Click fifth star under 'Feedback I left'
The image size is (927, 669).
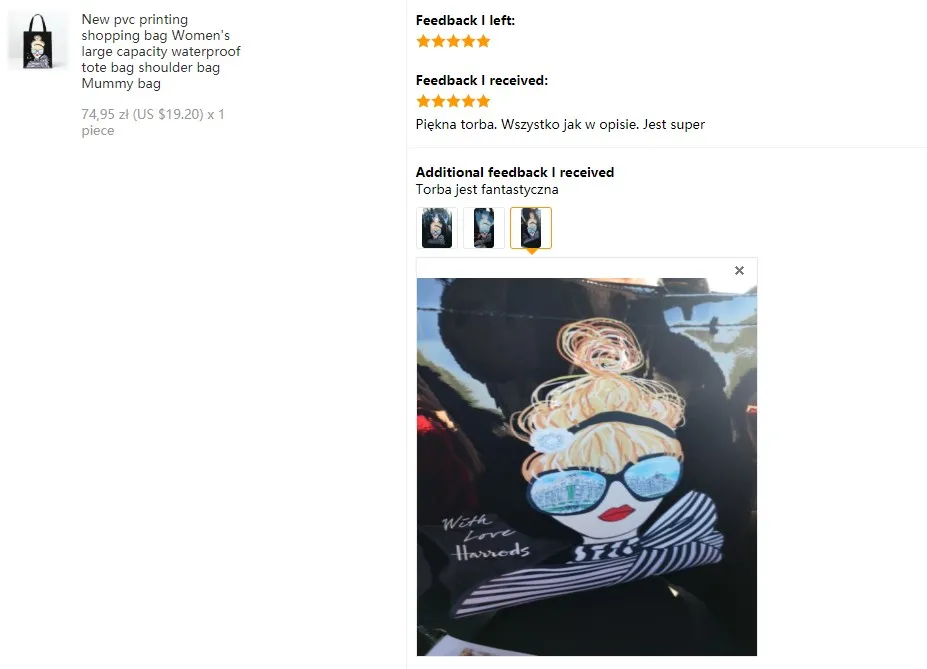(484, 41)
